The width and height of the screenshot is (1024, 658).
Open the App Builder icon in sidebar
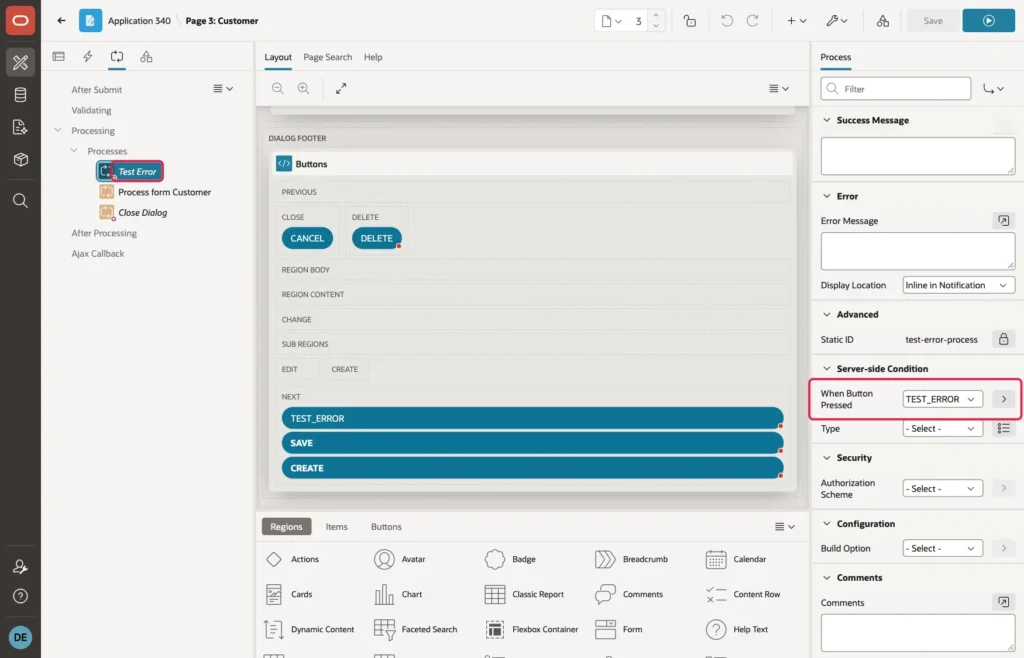point(20,62)
